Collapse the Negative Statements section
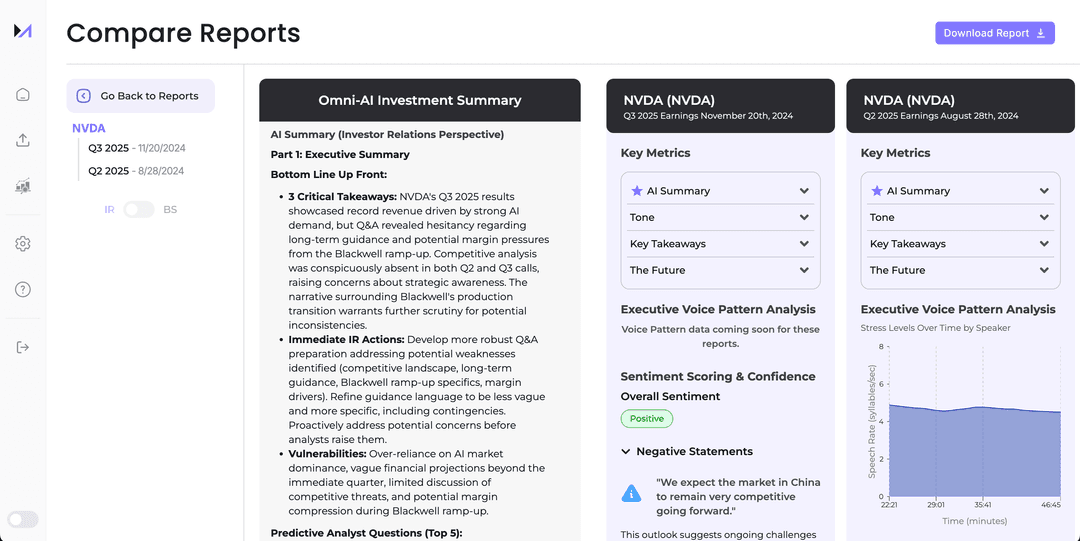The height and width of the screenshot is (541, 1080). [627, 452]
